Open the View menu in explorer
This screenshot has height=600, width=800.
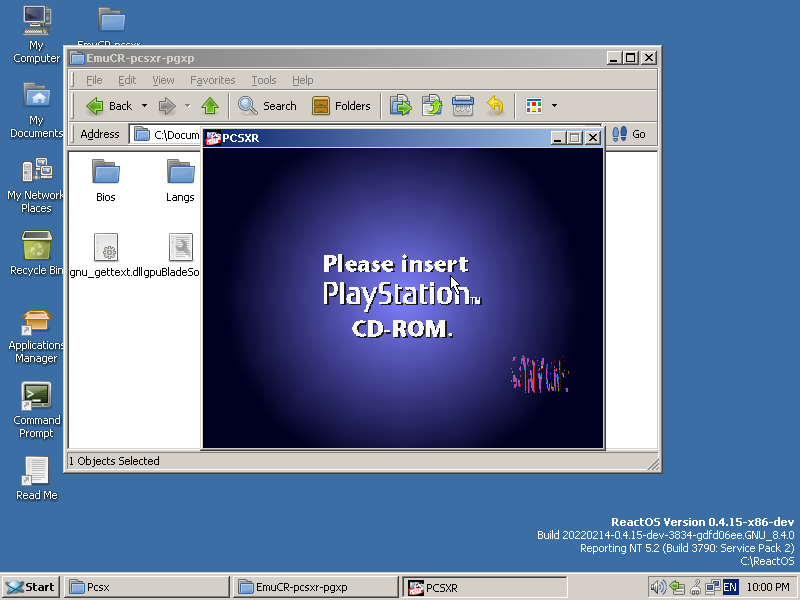coord(163,80)
